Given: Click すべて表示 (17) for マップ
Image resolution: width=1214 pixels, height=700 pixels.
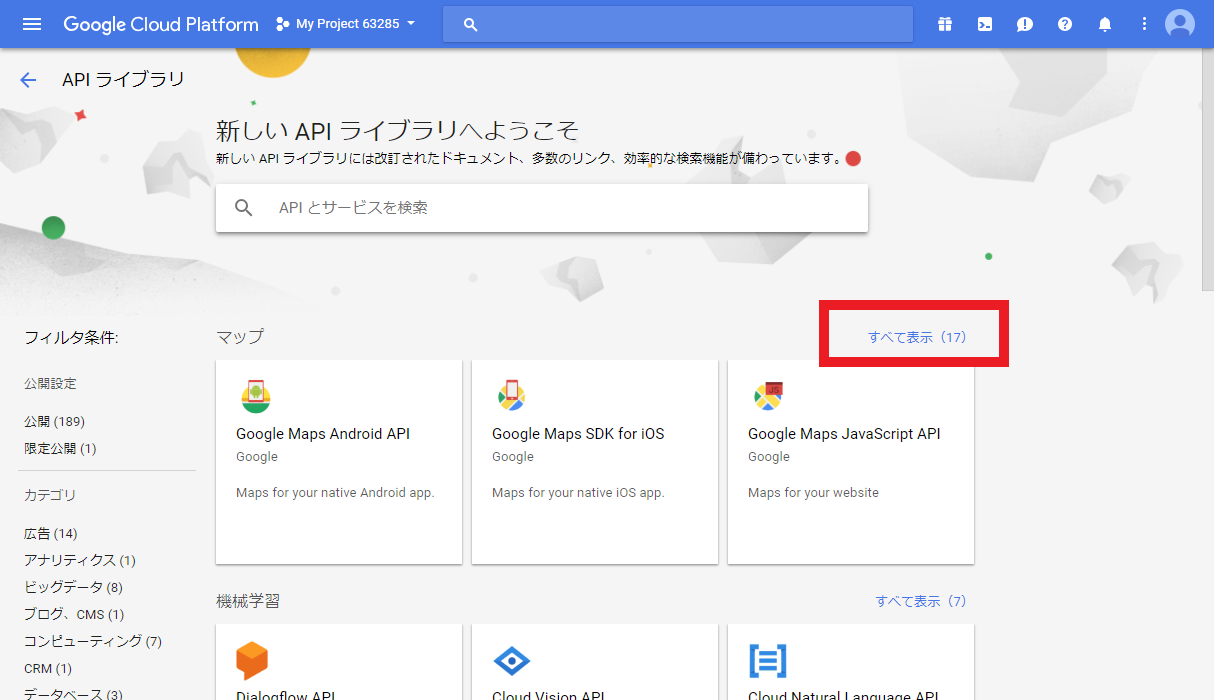Looking at the screenshot, I should point(917,338).
